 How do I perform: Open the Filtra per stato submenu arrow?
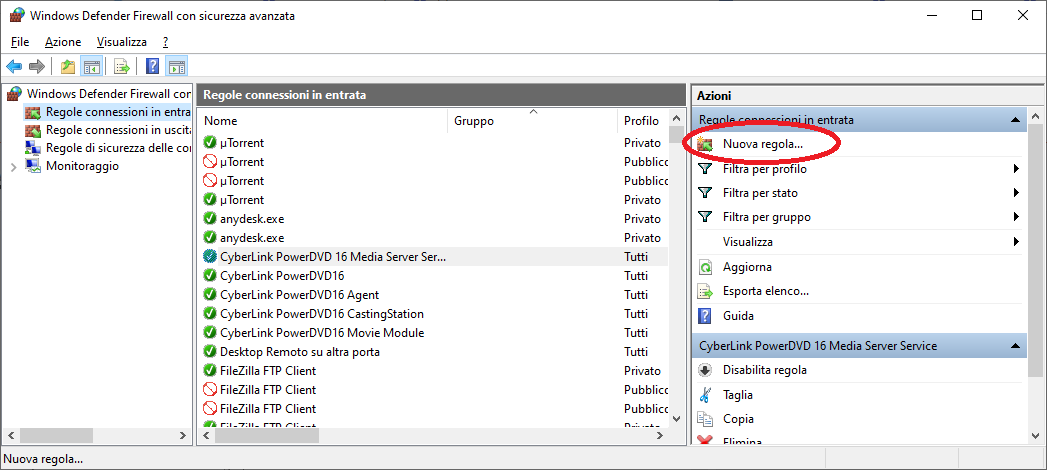click(x=1016, y=193)
